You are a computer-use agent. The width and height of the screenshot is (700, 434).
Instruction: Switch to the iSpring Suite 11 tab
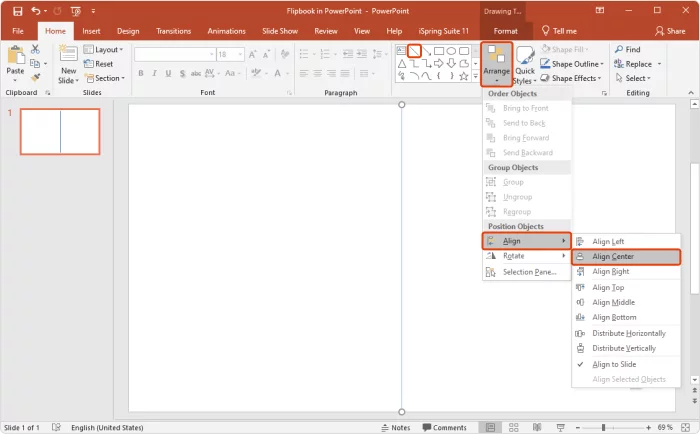pos(444,31)
